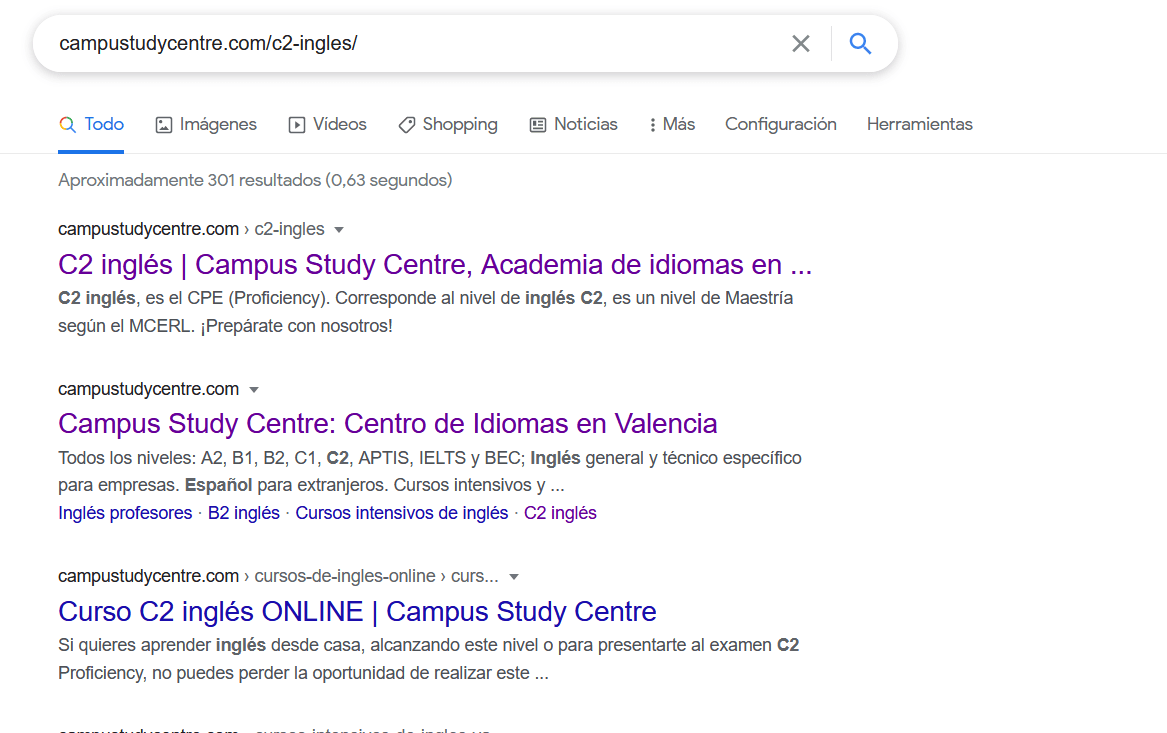
Task: Click the Noticias newspaper icon
Action: (x=537, y=125)
